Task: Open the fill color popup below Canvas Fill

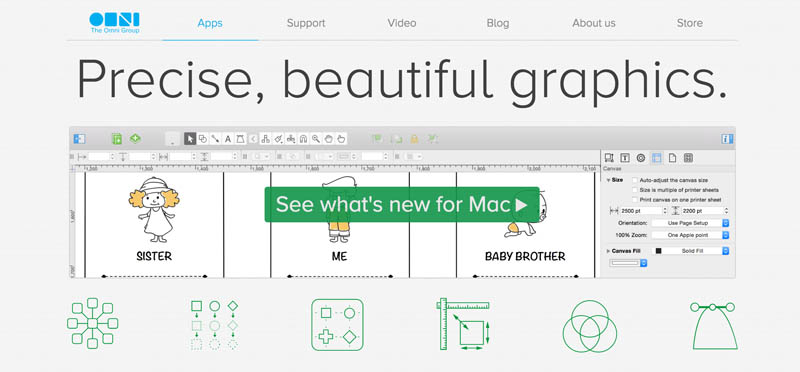Action: 629,263
